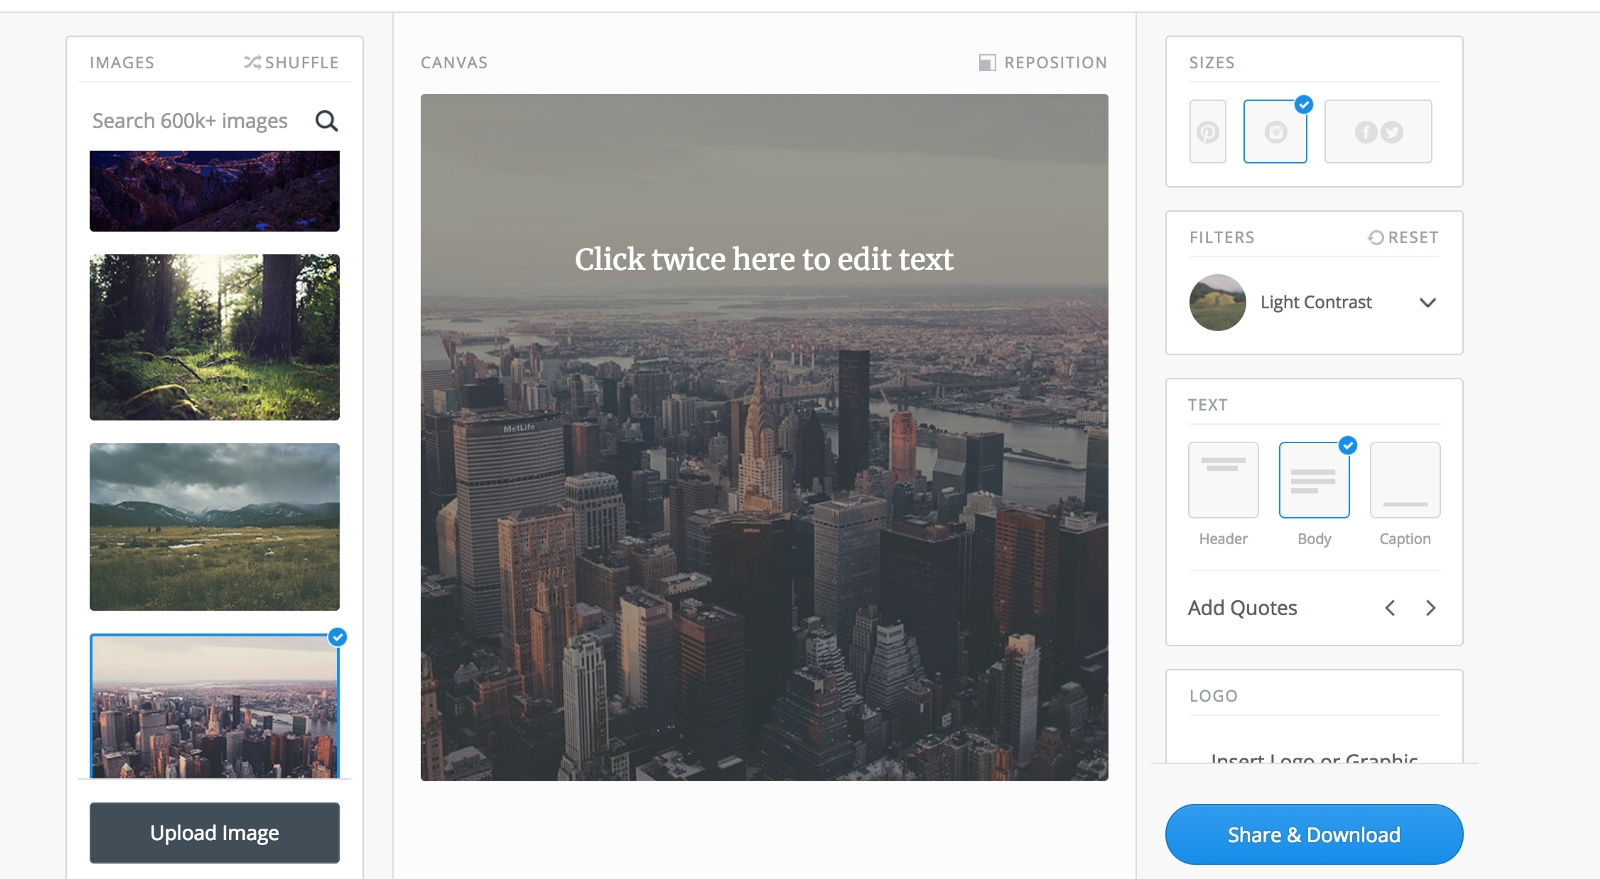
Task: Click the search magnifier icon
Action: (326, 121)
